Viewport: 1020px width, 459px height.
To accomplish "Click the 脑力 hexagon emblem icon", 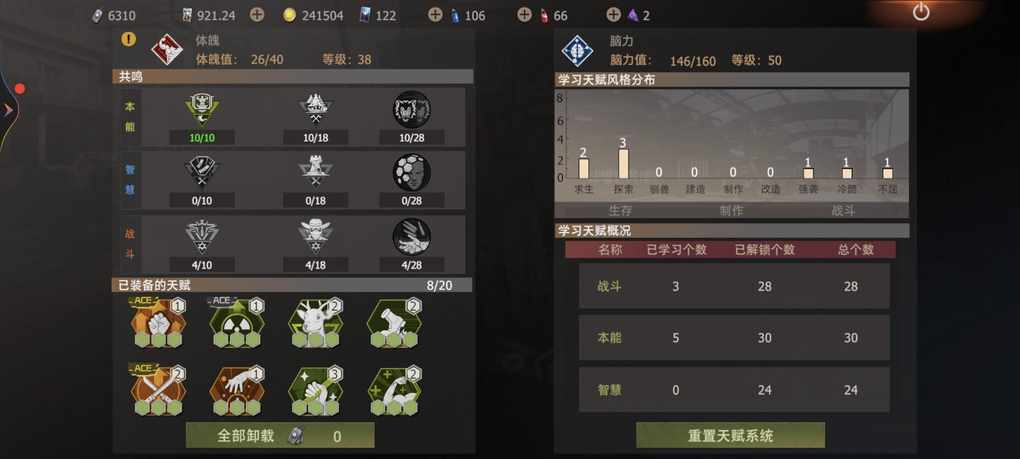I will click(x=577, y=51).
